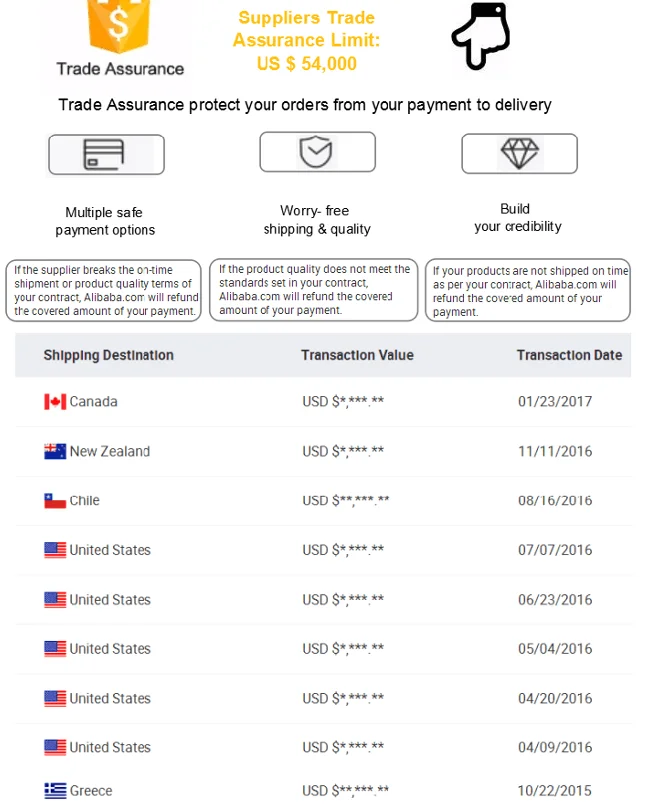Click the pointing hand icon
Screen dimensions: 655x808
click(486, 37)
